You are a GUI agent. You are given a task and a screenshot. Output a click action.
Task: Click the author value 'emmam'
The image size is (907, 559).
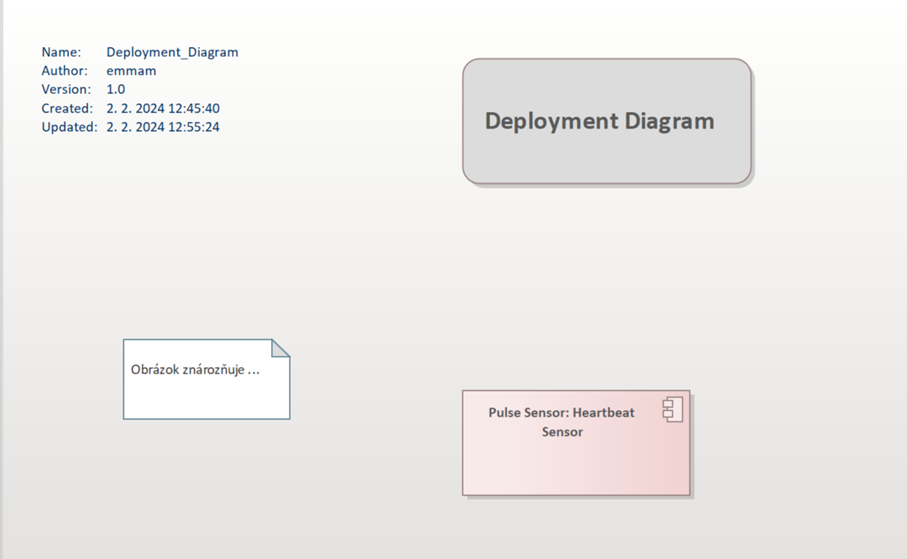[131, 71]
